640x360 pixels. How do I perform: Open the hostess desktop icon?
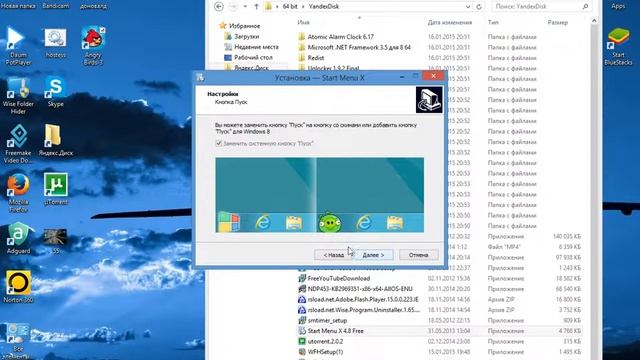tap(55, 44)
